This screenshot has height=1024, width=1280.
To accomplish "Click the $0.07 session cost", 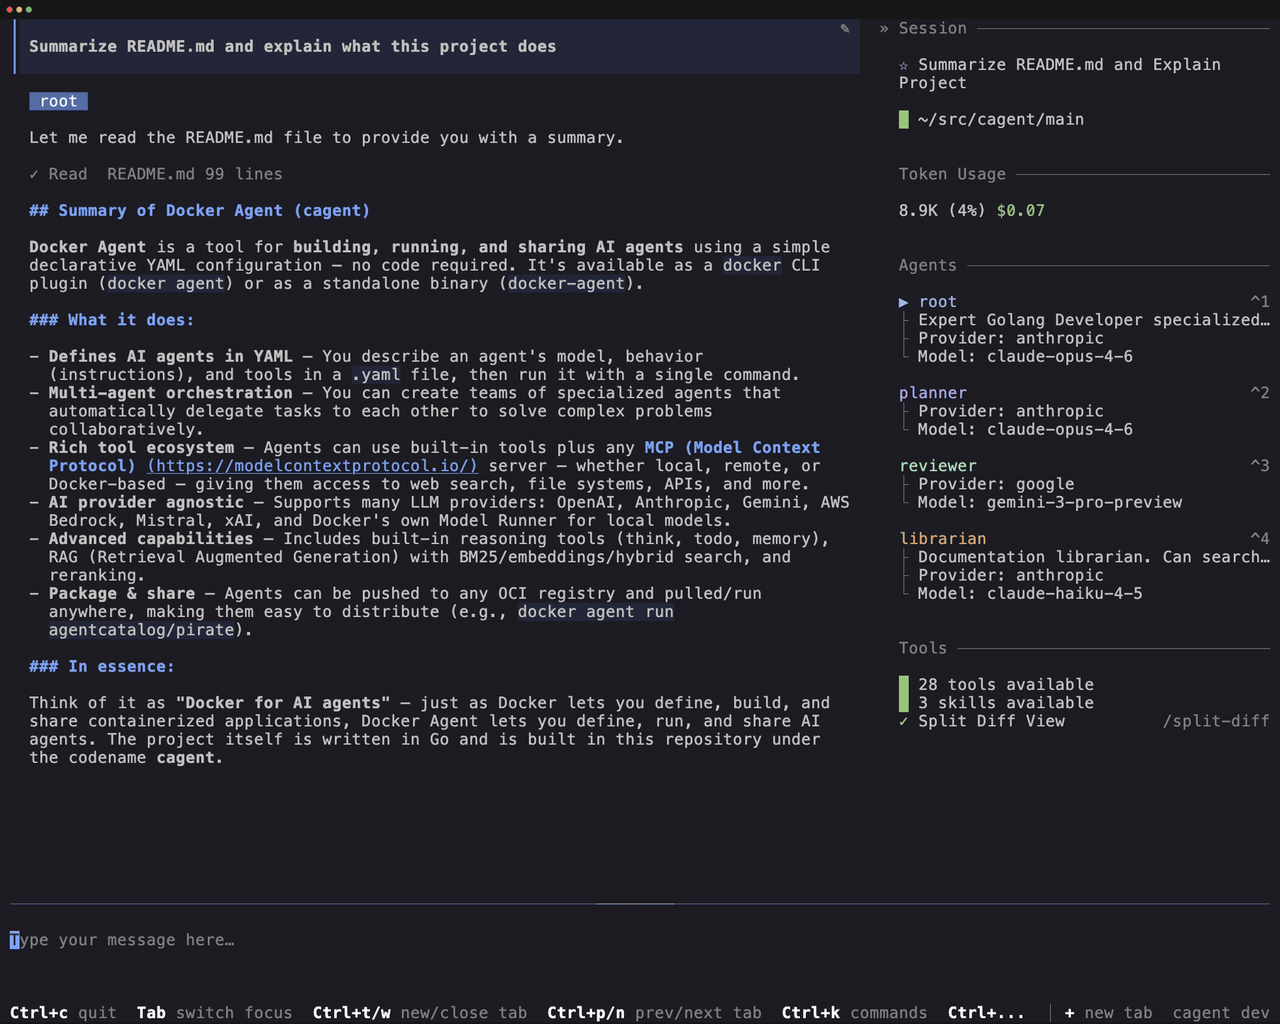I will (1021, 211).
